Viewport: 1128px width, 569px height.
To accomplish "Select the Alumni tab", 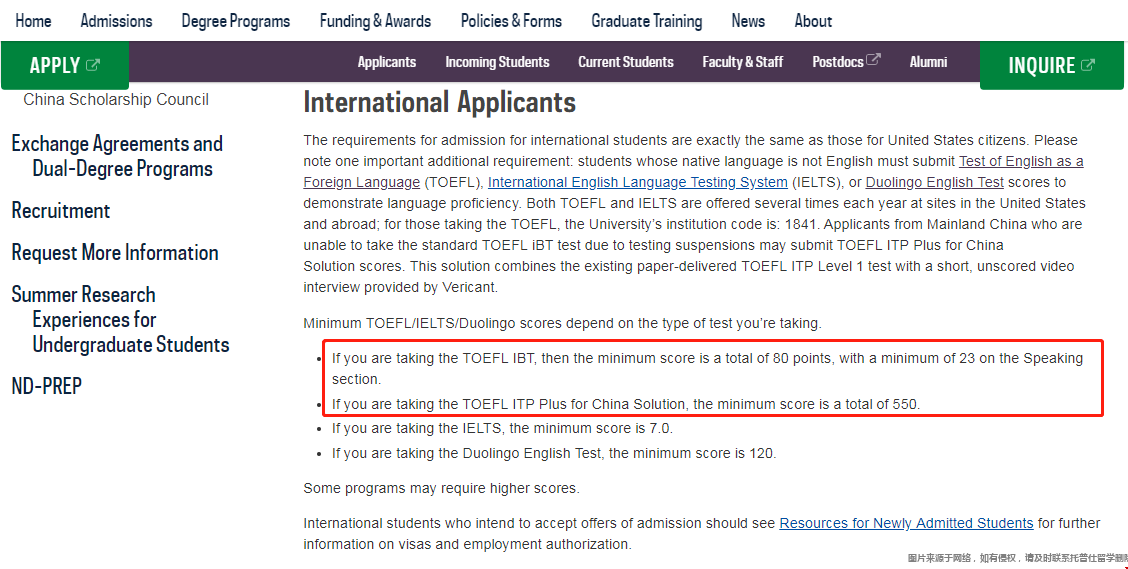I will click(928, 62).
